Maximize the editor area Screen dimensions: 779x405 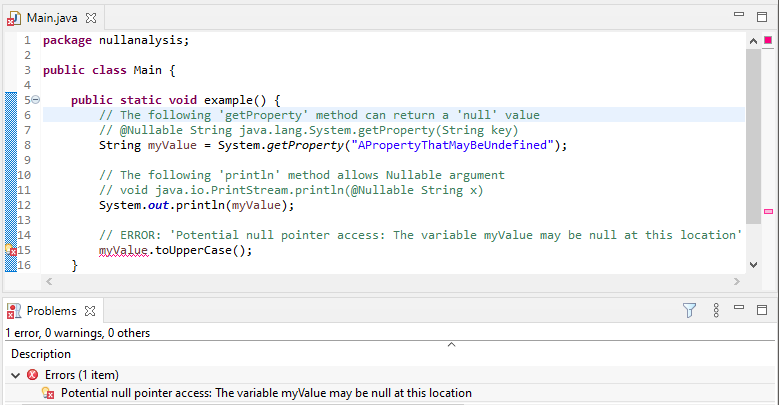point(762,16)
